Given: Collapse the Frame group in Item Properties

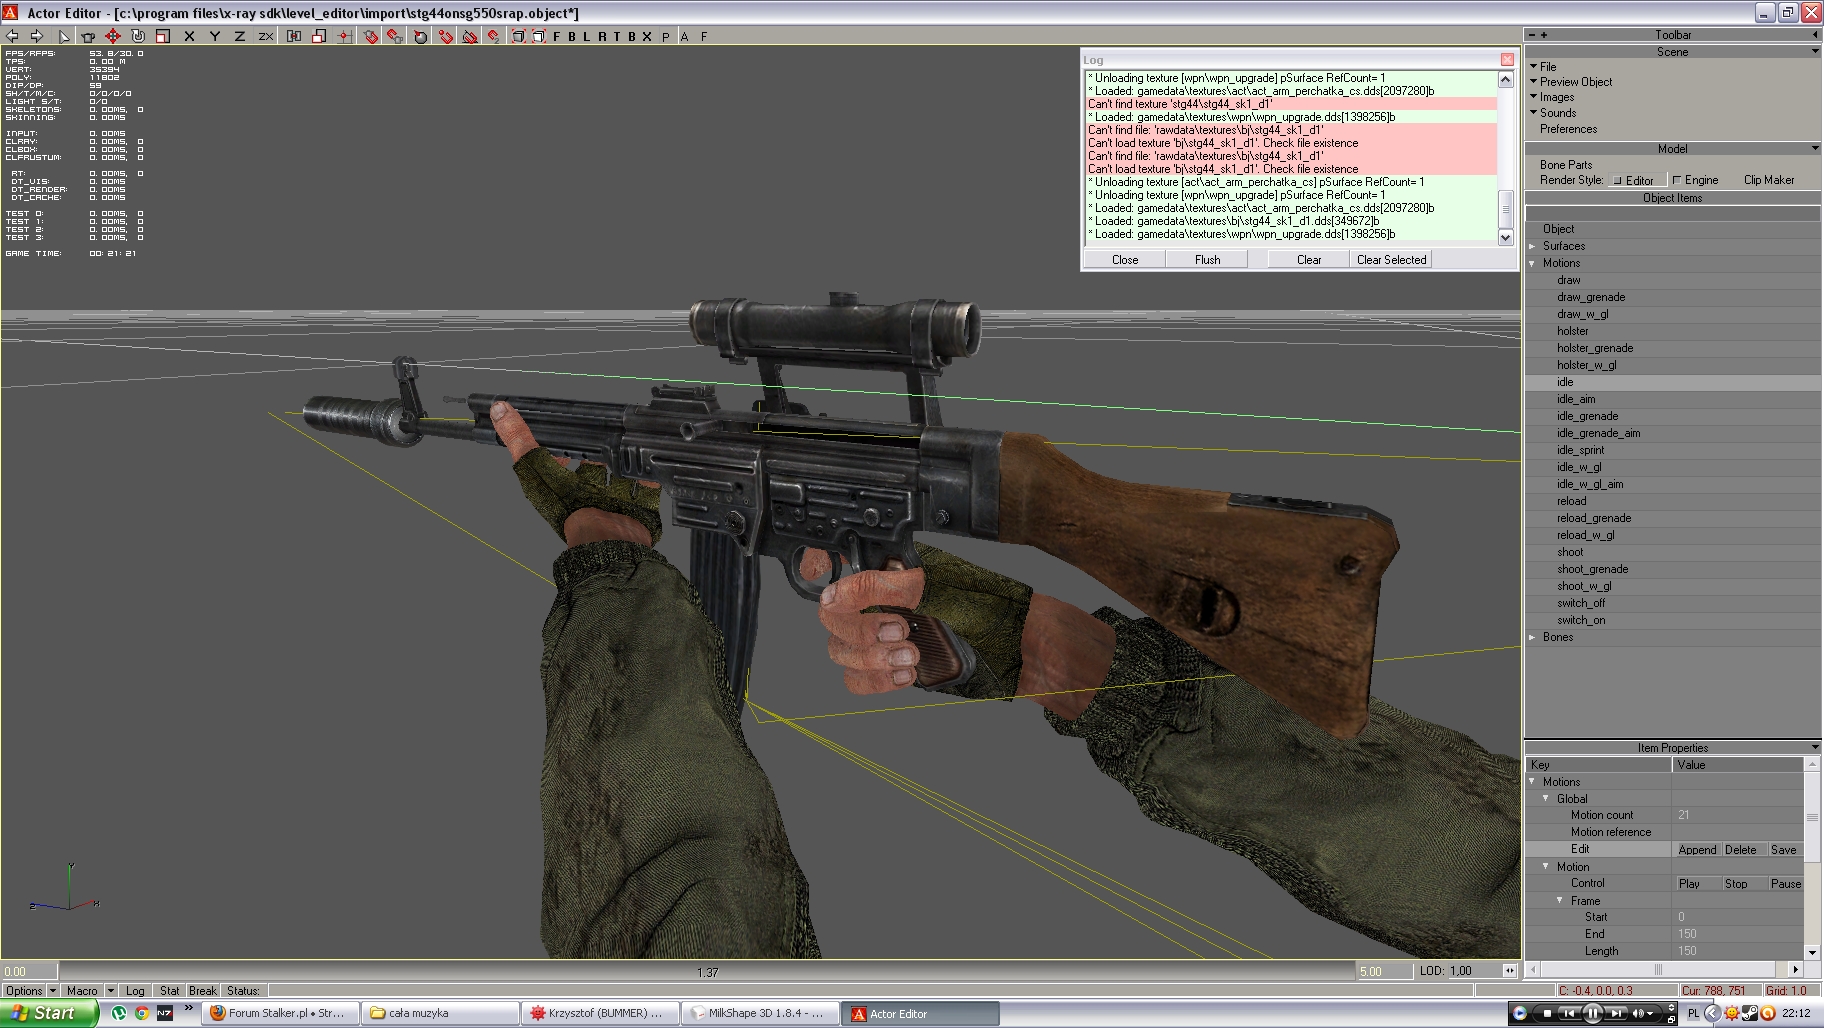Looking at the screenshot, I should pyautogui.click(x=1560, y=900).
